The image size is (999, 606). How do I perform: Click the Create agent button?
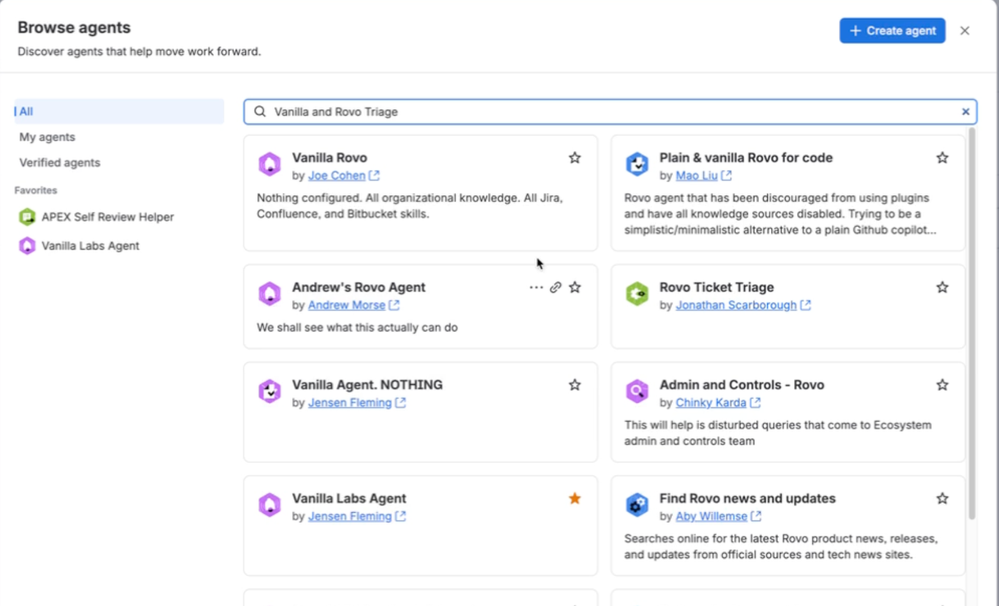(892, 31)
